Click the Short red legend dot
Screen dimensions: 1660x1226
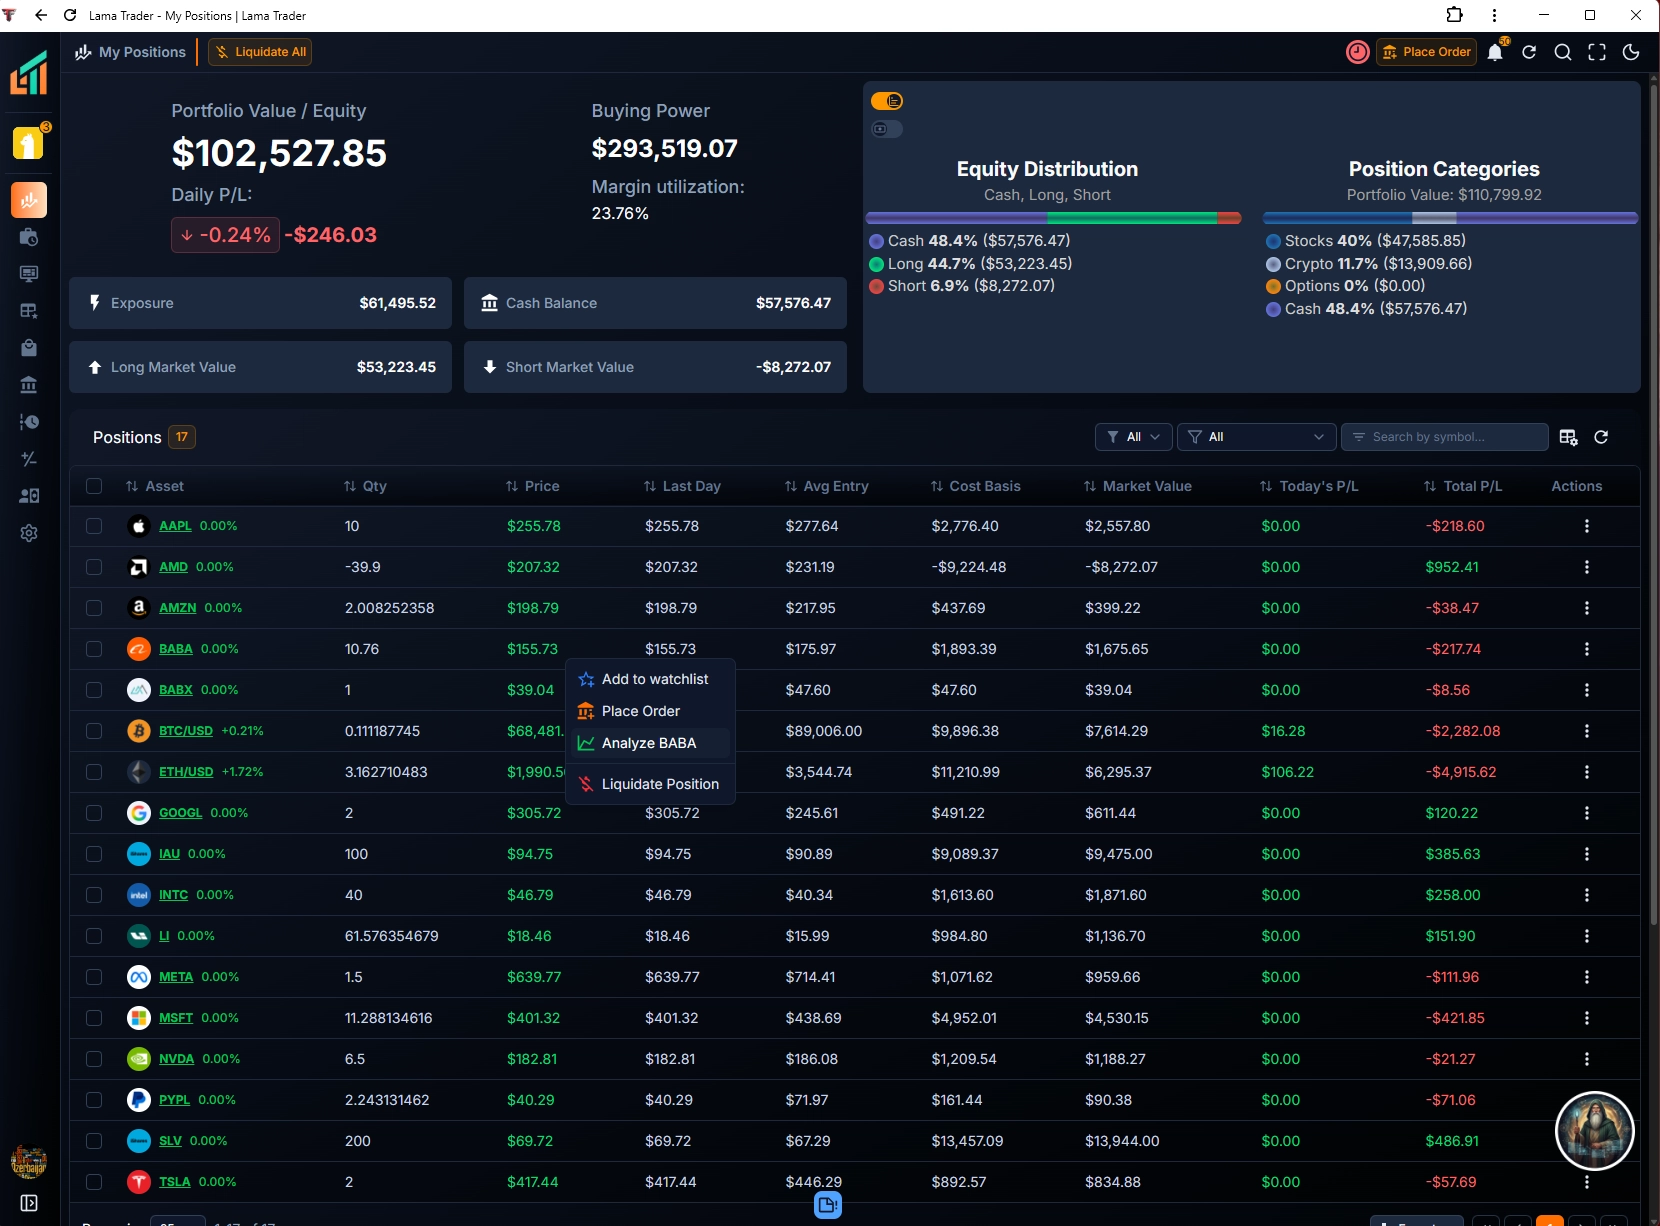[876, 286]
